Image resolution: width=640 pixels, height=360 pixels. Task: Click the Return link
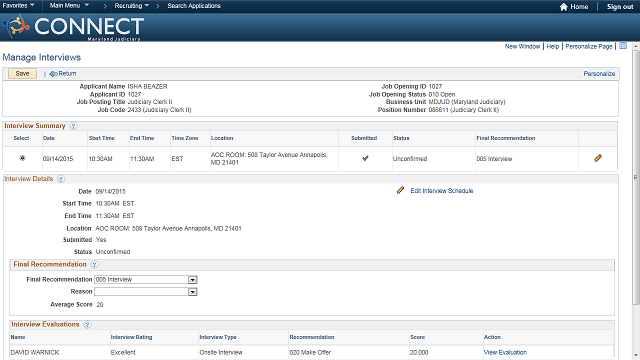click(x=67, y=74)
